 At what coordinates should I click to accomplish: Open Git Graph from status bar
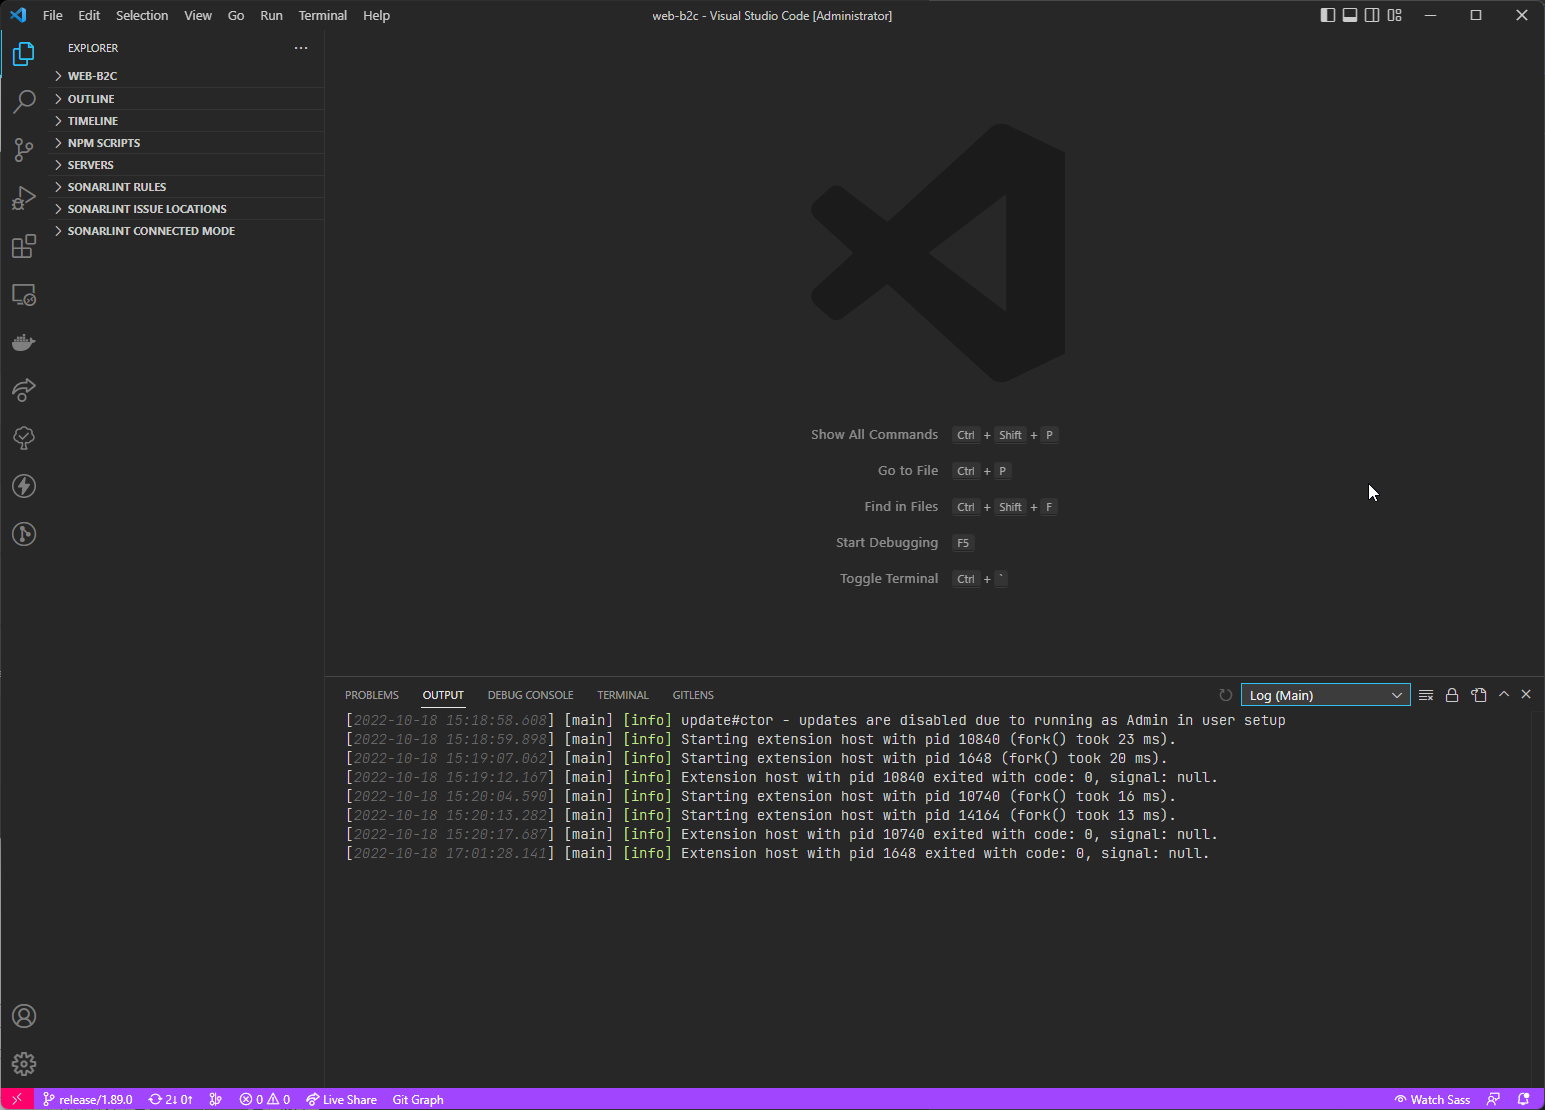[417, 1099]
